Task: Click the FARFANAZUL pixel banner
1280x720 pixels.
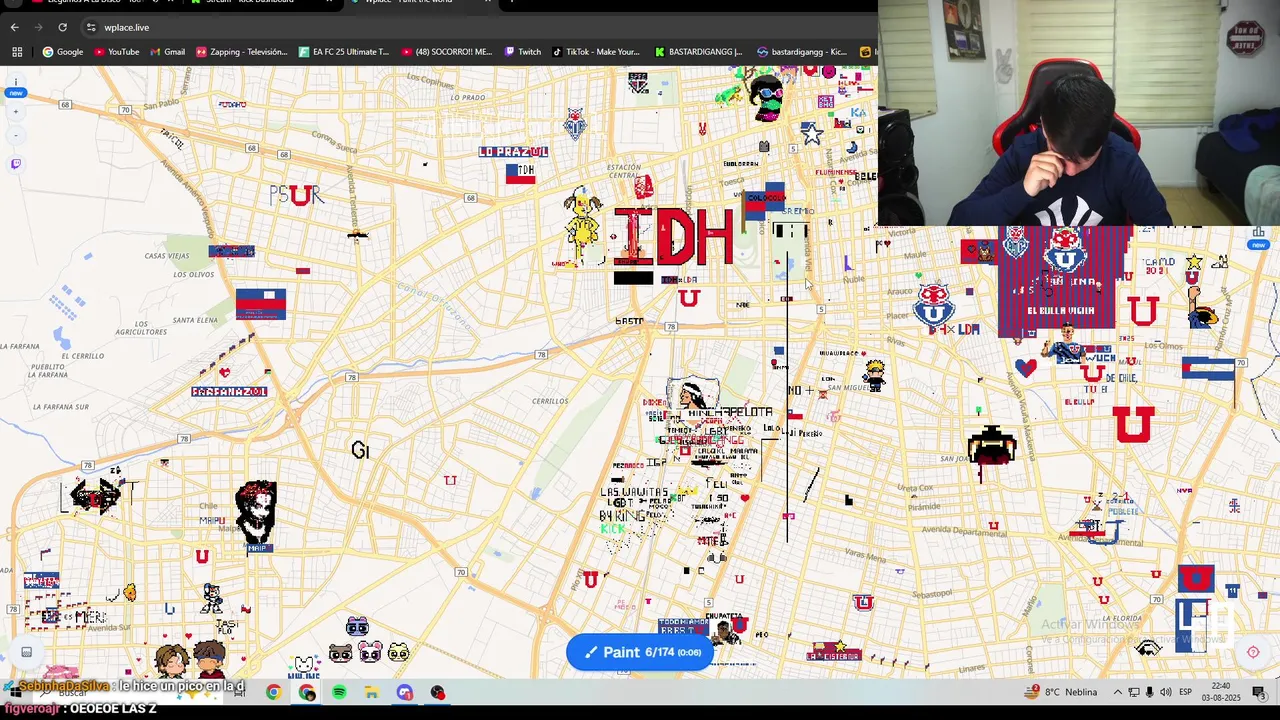Action: point(229,391)
